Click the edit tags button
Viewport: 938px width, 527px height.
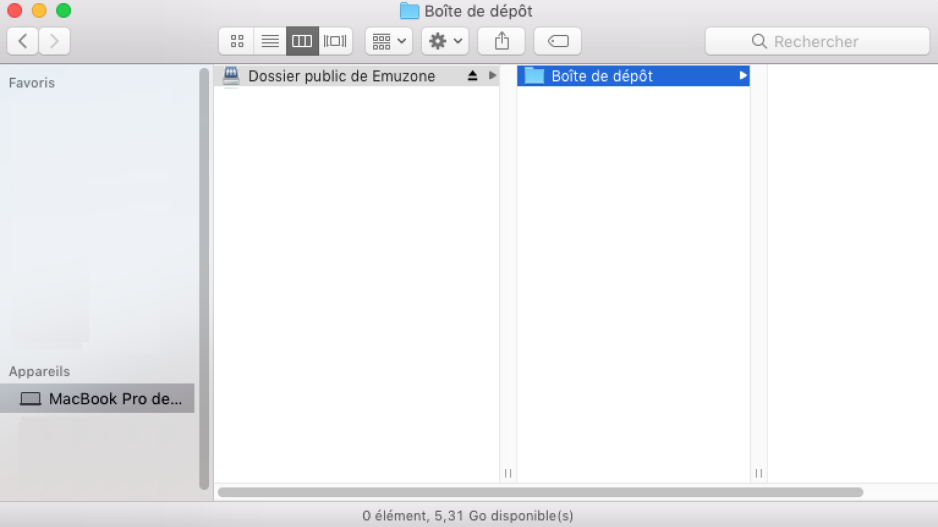click(x=558, y=41)
